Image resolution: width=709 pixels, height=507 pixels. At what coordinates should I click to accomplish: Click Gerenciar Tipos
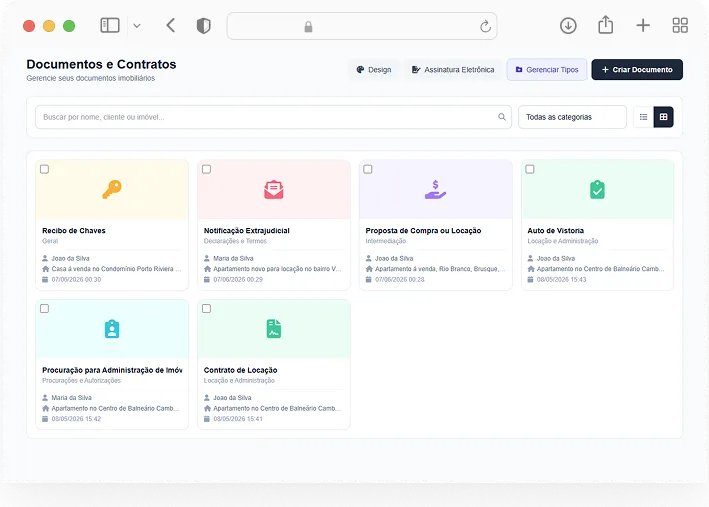point(547,70)
